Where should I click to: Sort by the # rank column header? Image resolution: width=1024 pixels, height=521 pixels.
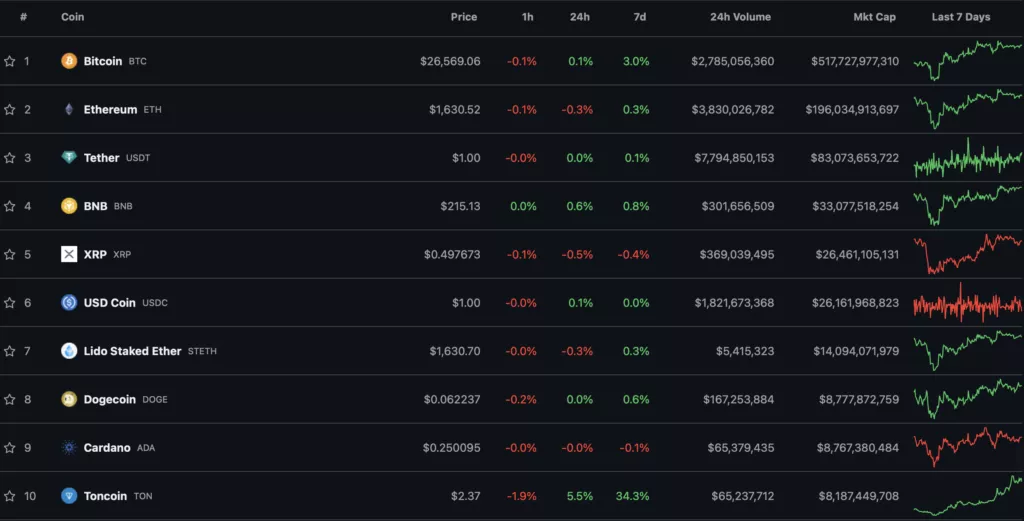click(24, 17)
